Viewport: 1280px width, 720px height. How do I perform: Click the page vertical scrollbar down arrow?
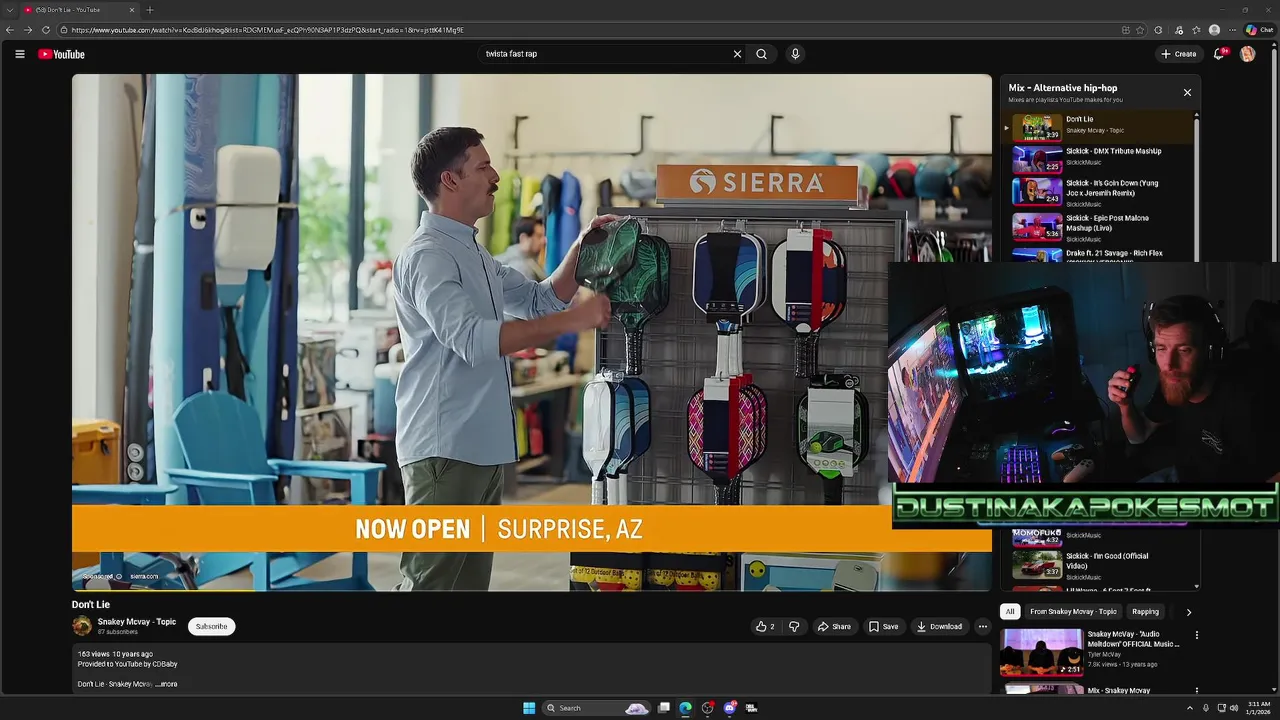[x=1274, y=689]
